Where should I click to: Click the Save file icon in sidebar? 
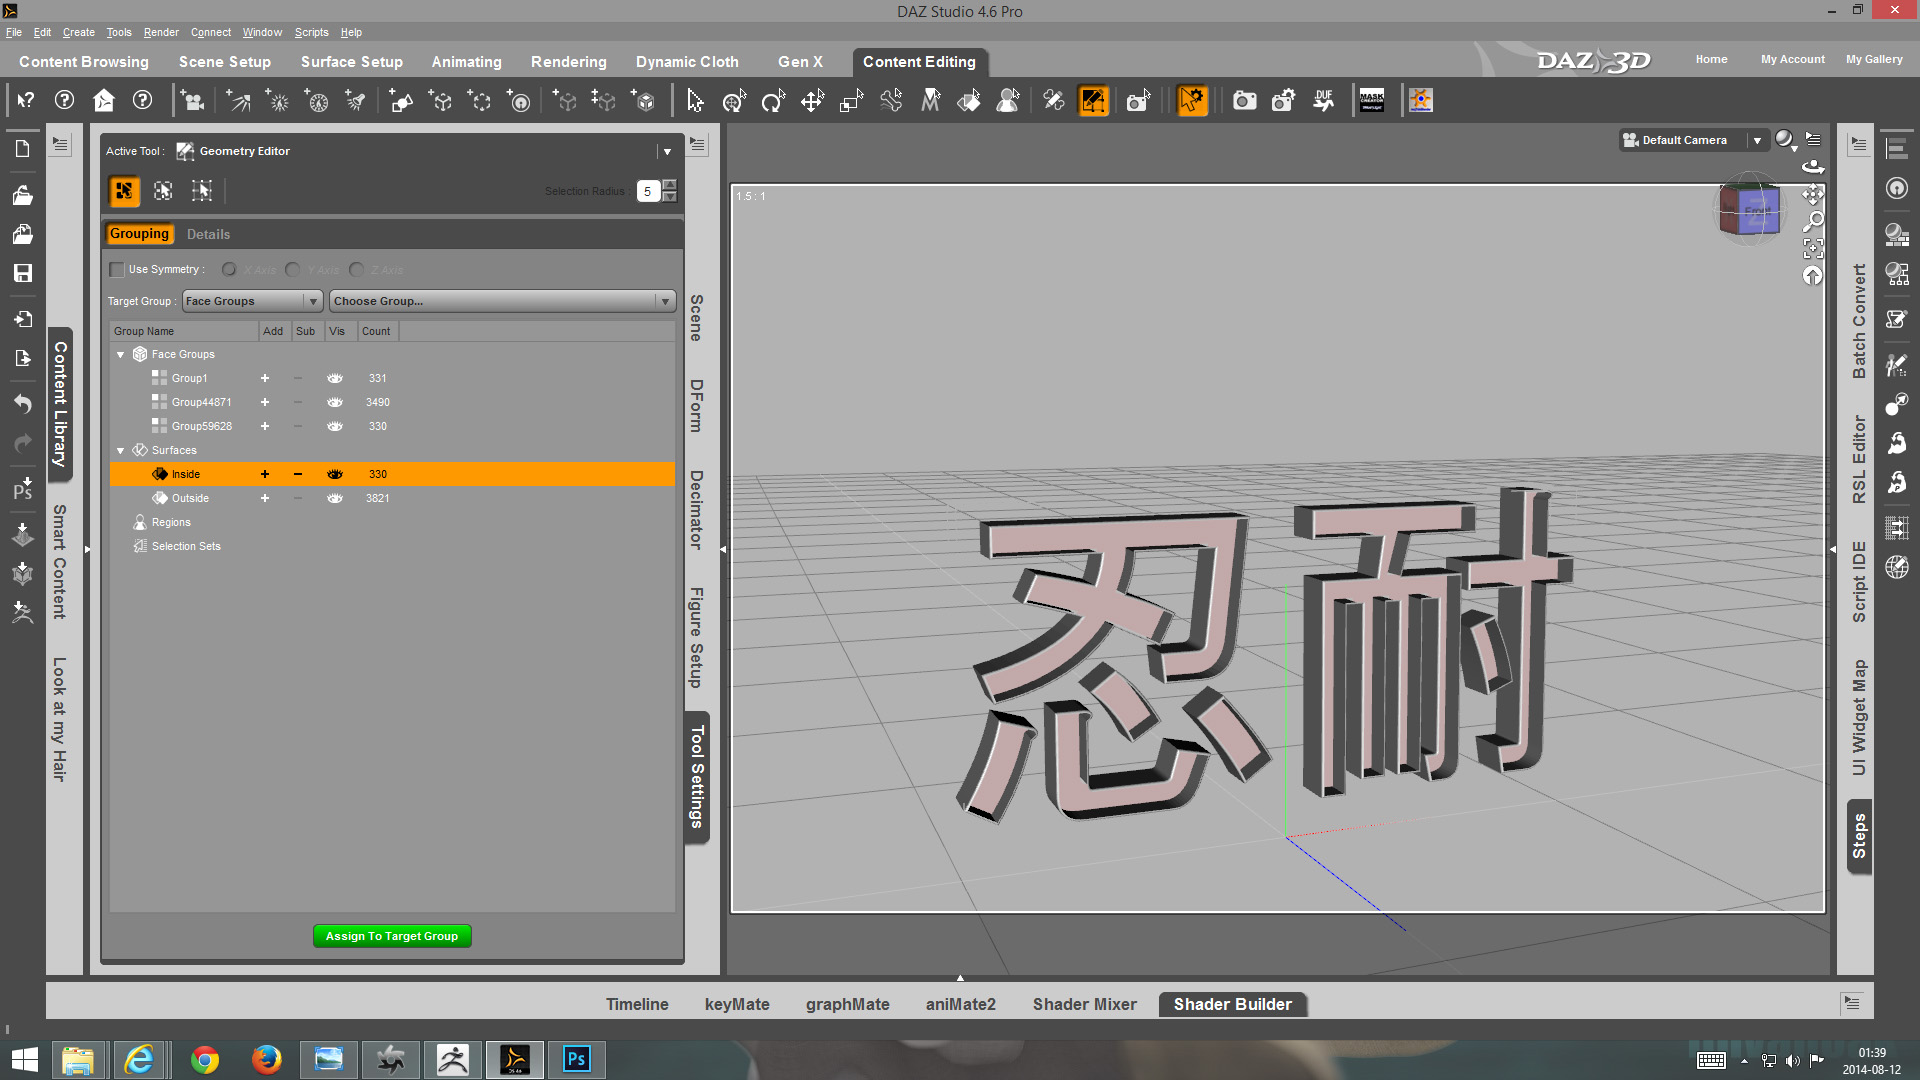(x=22, y=273)
